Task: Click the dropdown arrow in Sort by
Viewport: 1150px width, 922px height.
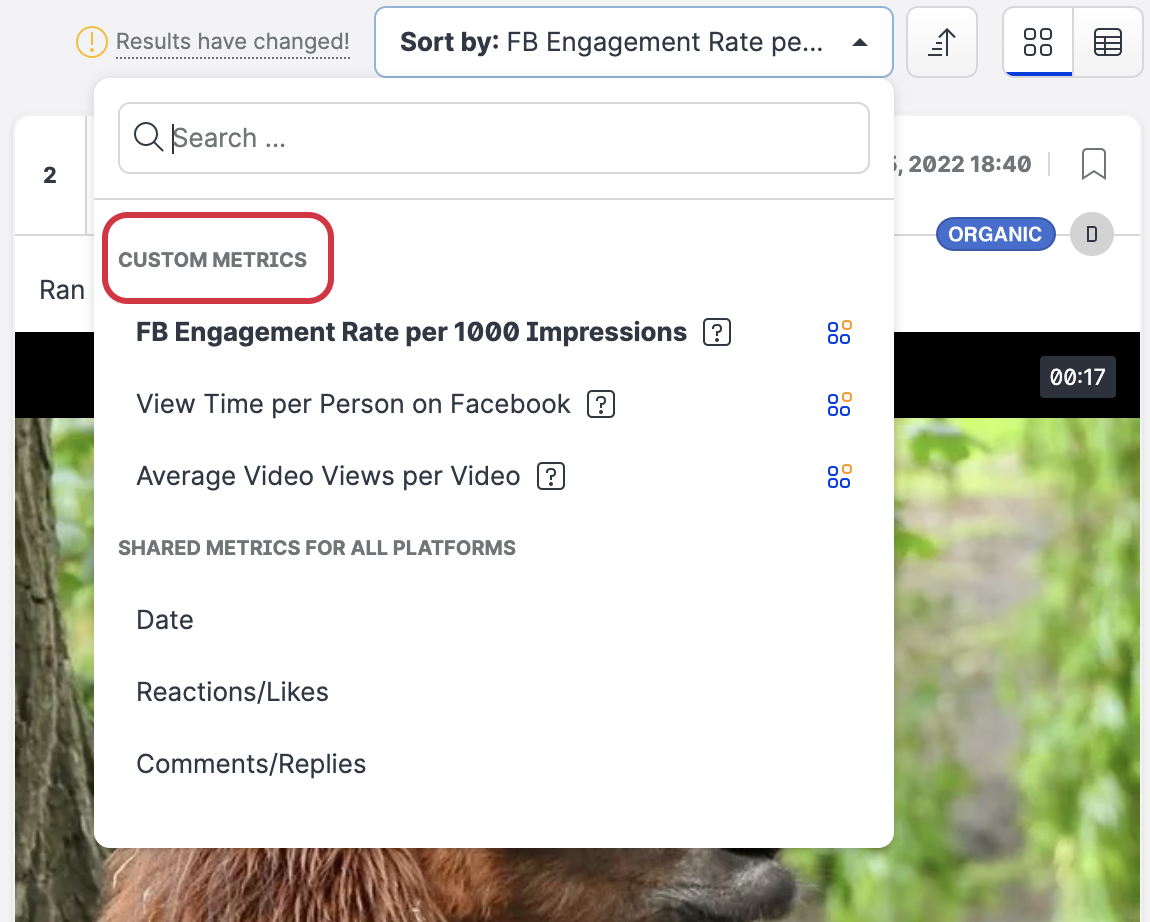Action: 859,43
